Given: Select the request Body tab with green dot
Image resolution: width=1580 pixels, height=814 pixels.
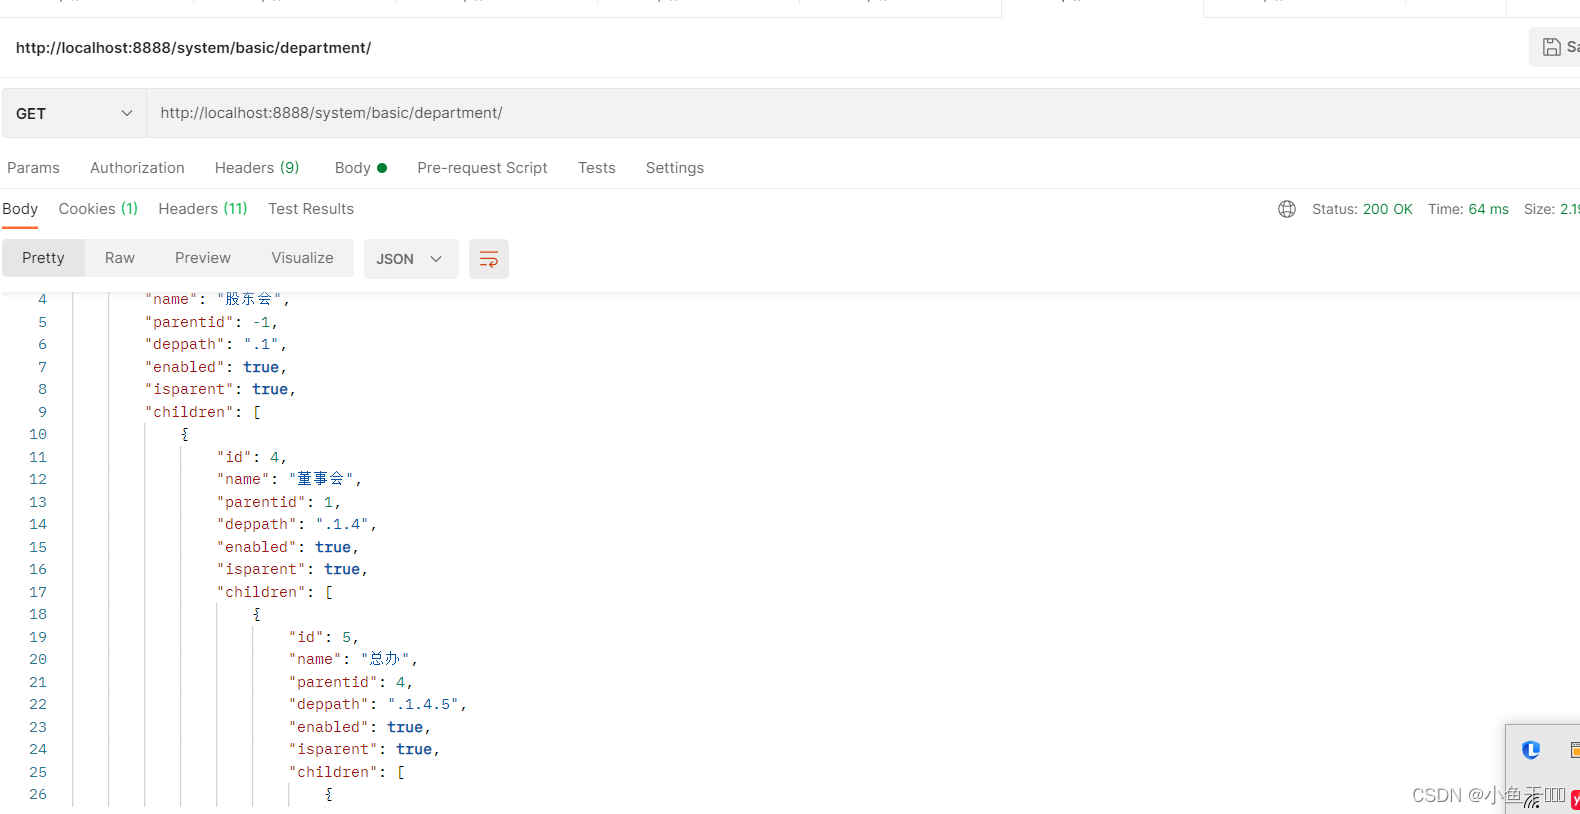Looking at the screenshot, I should pos(361,168).
